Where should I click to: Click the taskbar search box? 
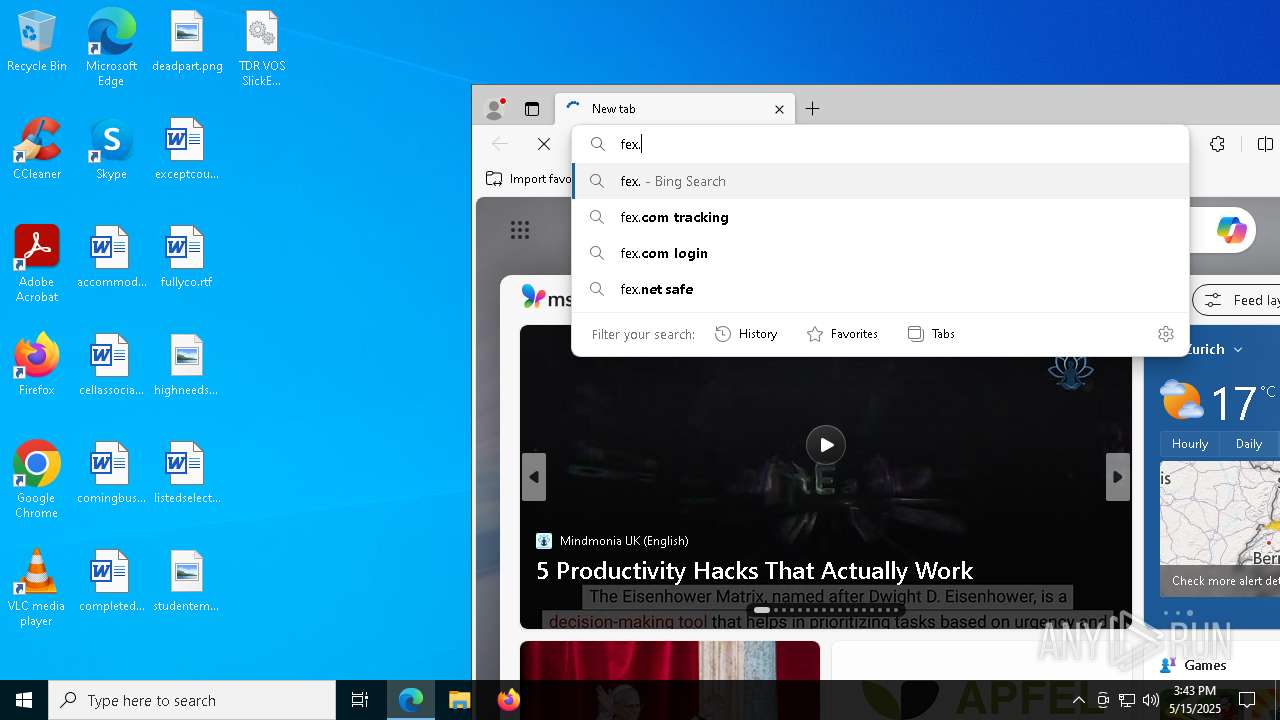tap(192, 700)
